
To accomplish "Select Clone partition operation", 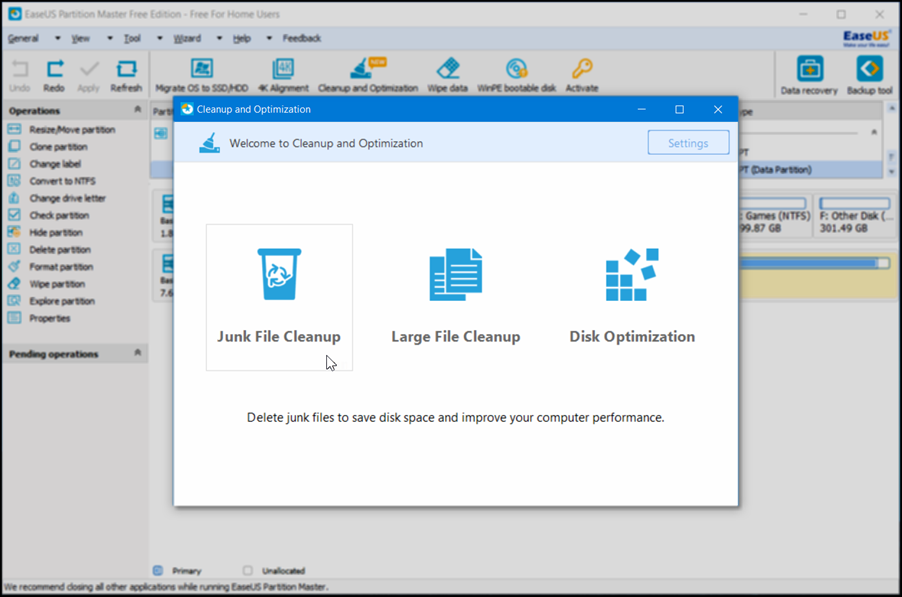I will [x=58, y=147].
